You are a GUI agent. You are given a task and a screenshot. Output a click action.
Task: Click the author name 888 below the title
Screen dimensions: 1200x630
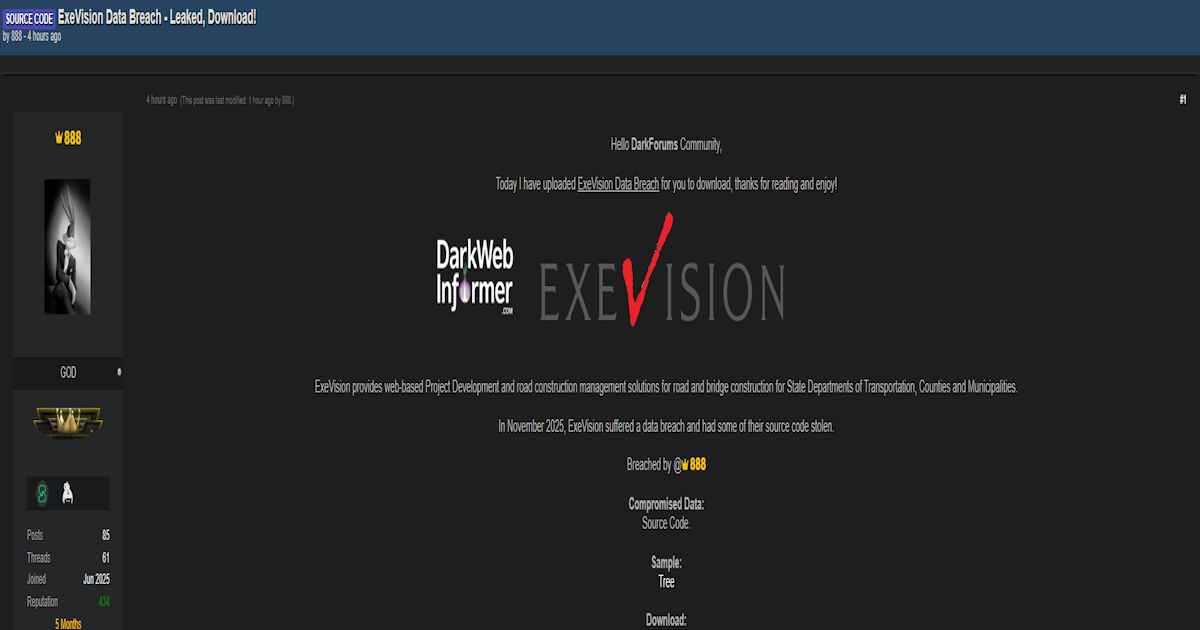[x=15, y=34]
